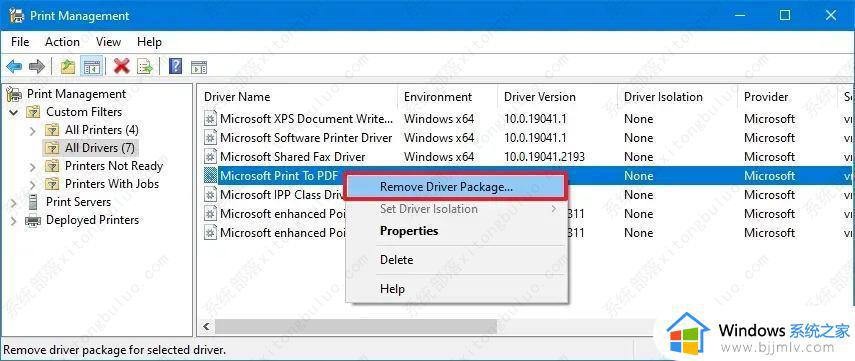This screenshot has height=361, width=855.
Task: Collapse the Custom Filters tree node
Action: pyautogui.click(x=14, y=112)
